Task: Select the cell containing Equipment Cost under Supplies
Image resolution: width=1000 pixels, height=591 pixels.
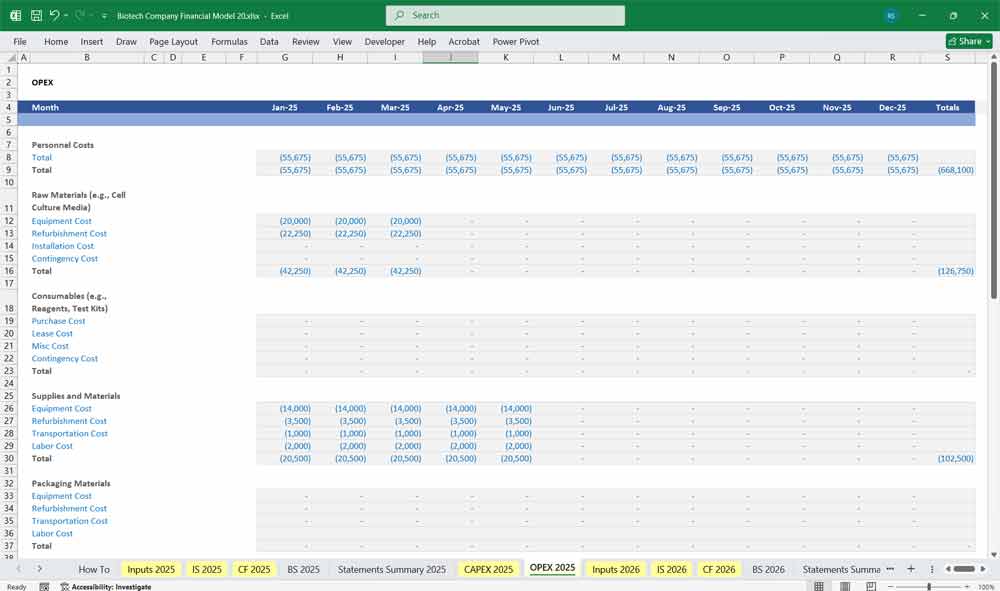Action: (x=62, y=408)
